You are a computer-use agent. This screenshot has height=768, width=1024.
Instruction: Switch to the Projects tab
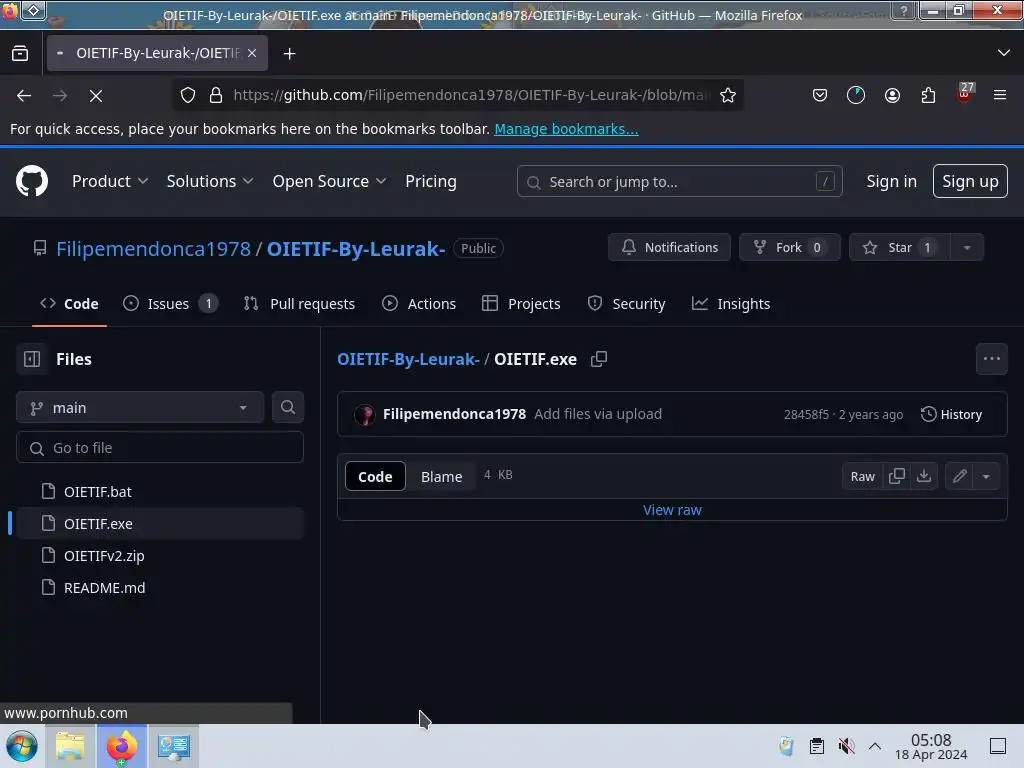pyautogui.click(x=521, y=304)
